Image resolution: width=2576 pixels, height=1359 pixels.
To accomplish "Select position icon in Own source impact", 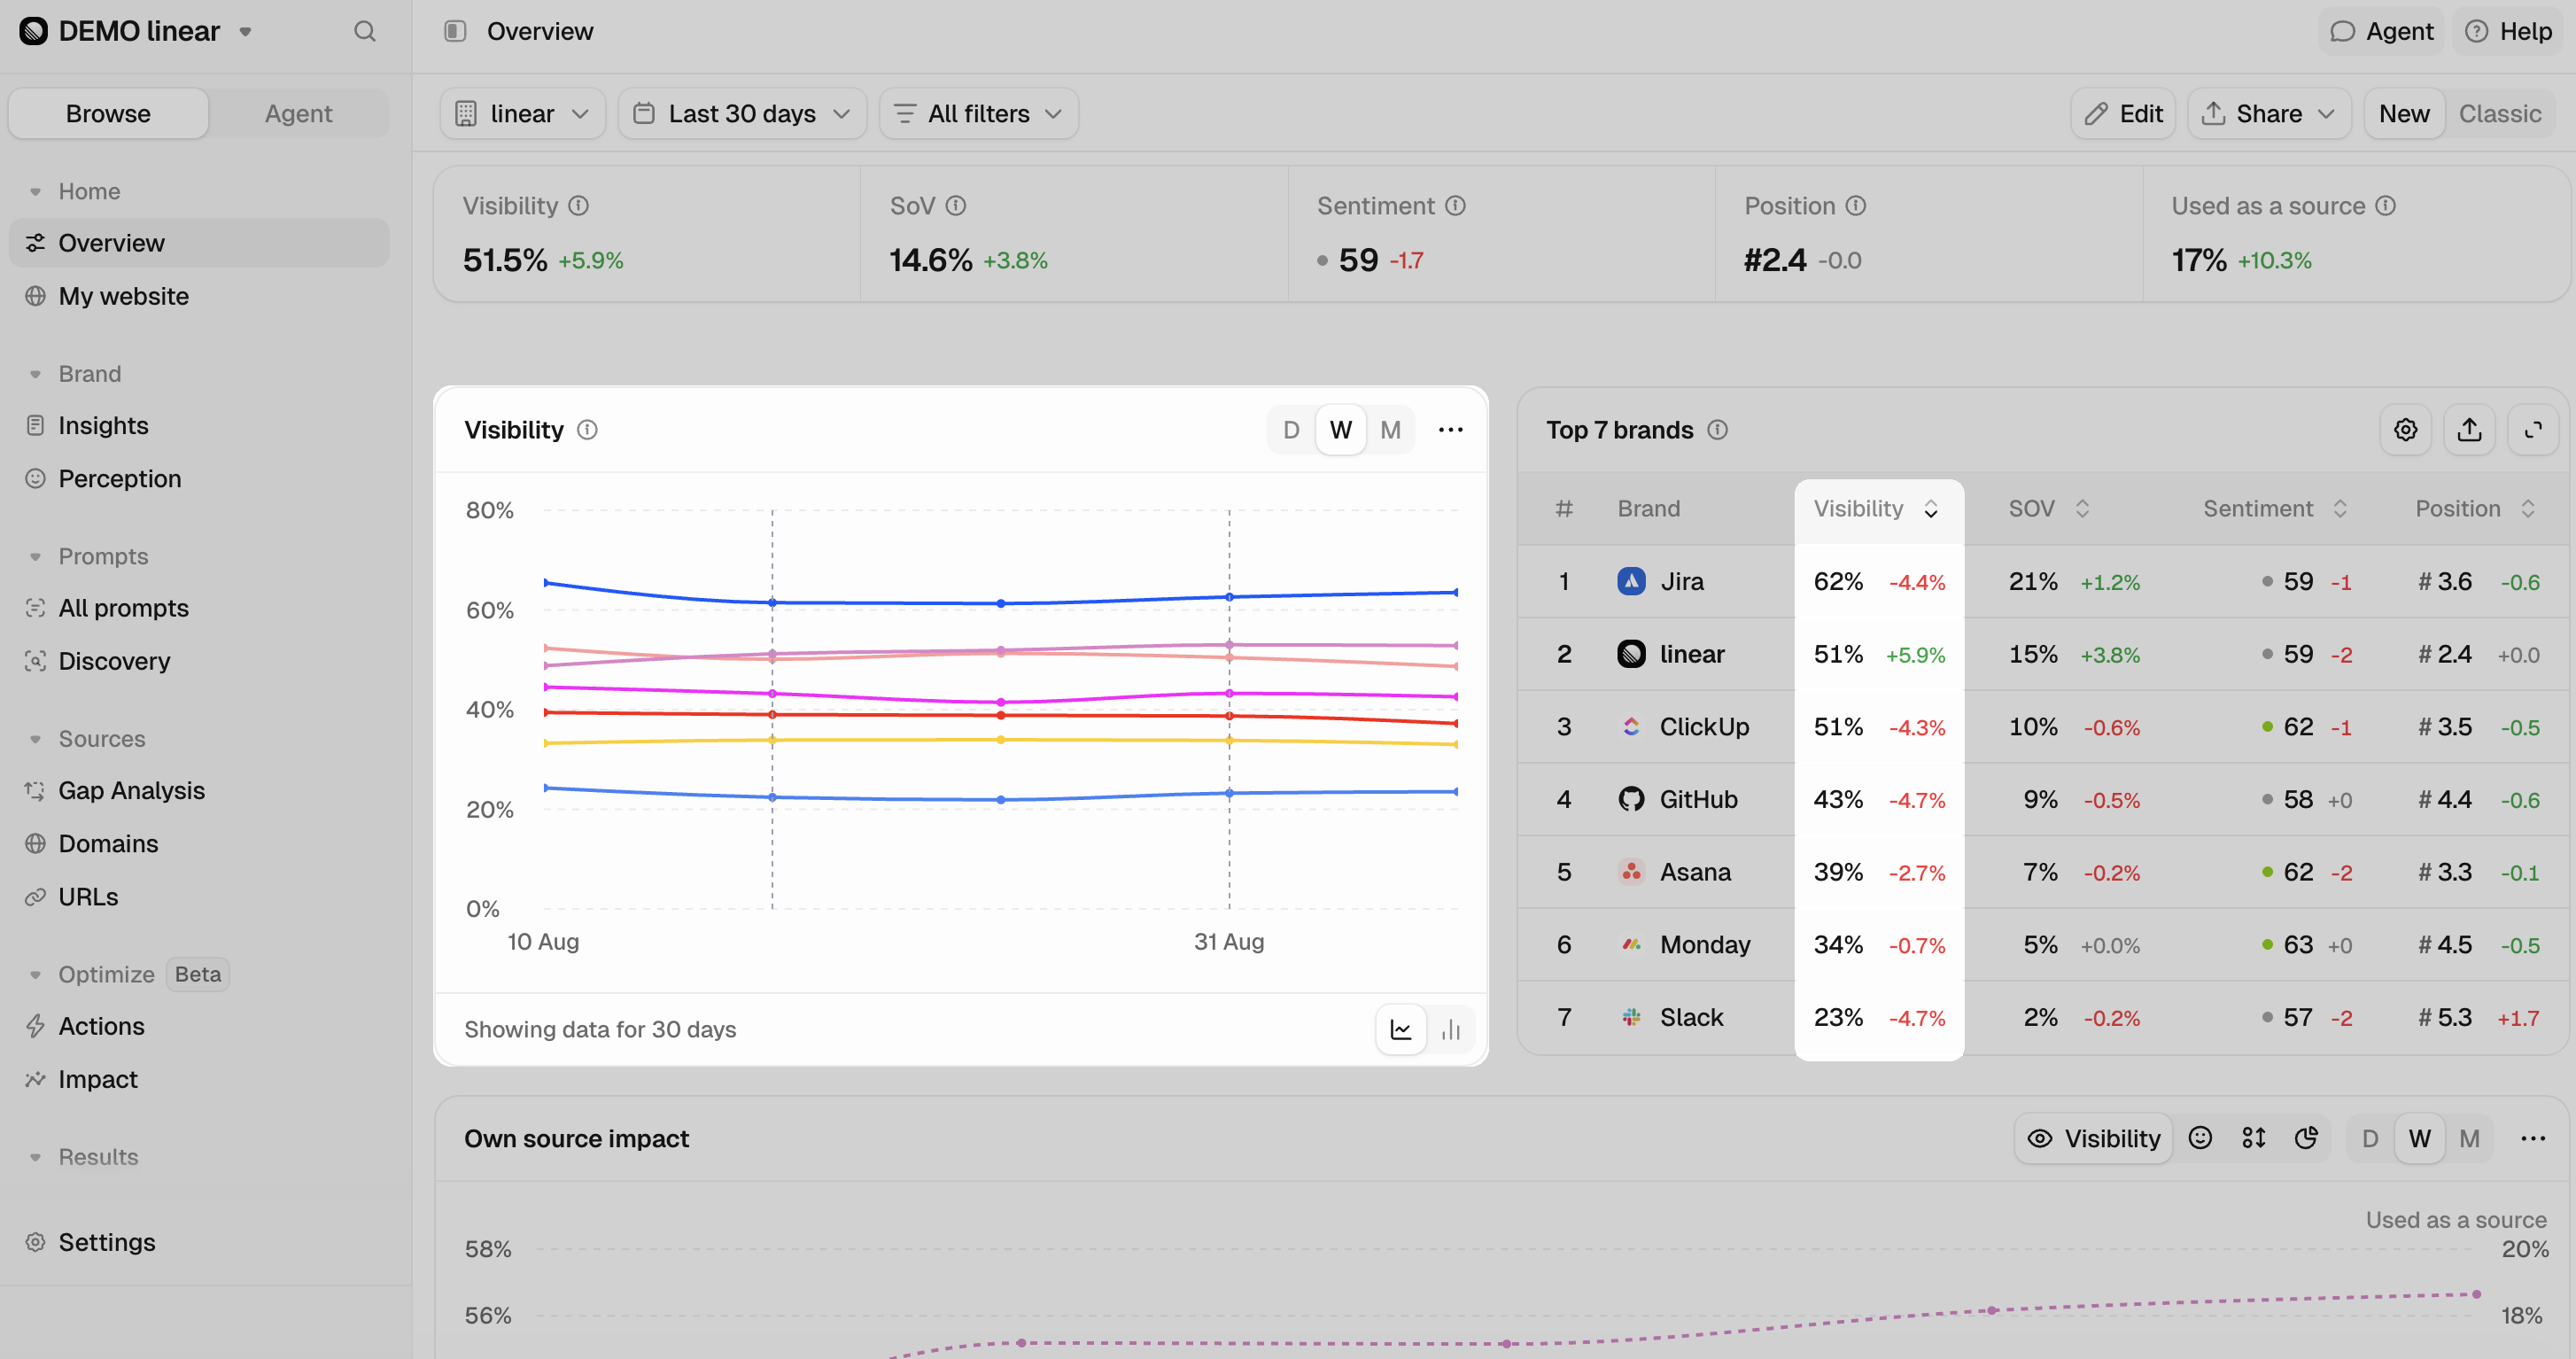I will pyautogui.click(x=2253, y=1138).
